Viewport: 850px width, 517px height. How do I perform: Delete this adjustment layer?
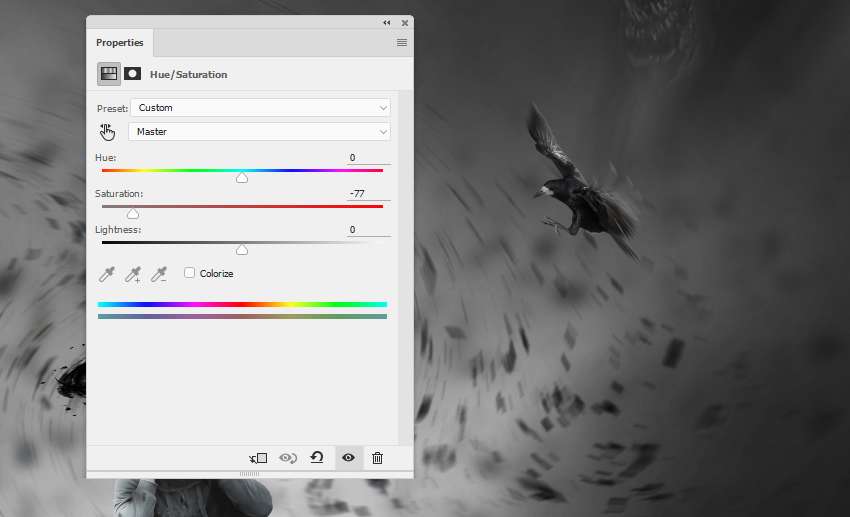click(377, 458)
